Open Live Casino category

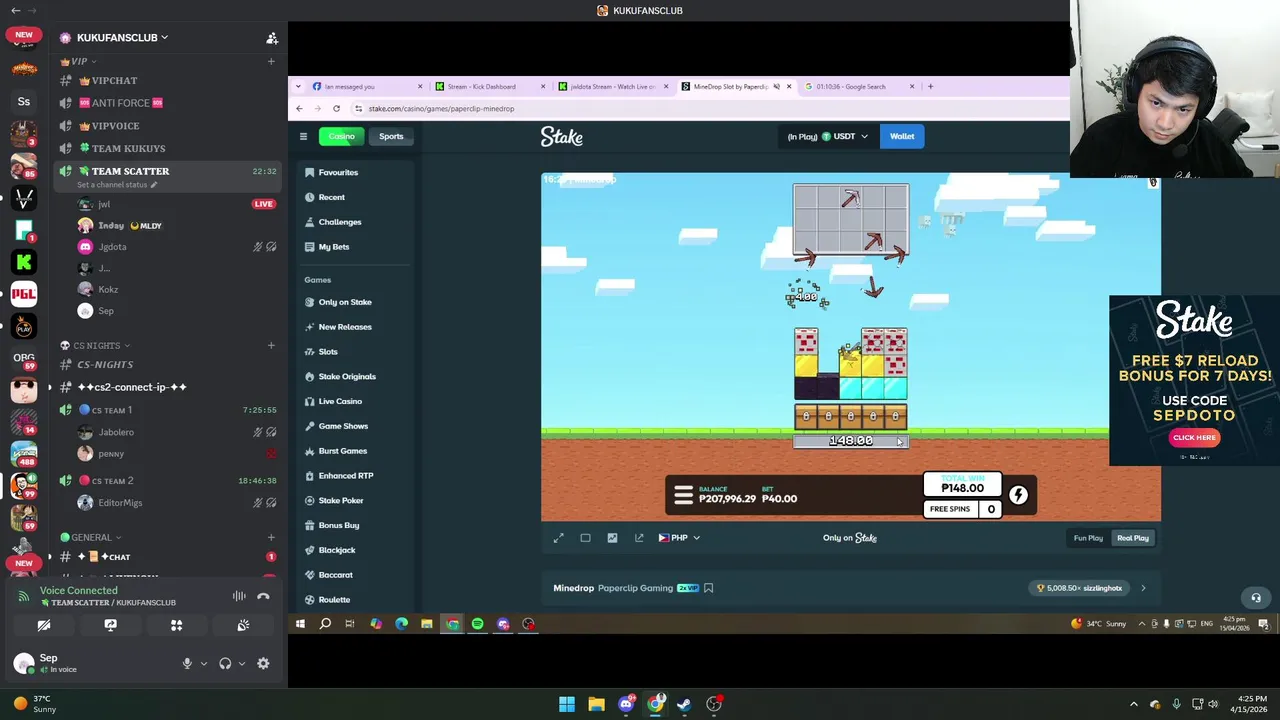tap(355, 401)
